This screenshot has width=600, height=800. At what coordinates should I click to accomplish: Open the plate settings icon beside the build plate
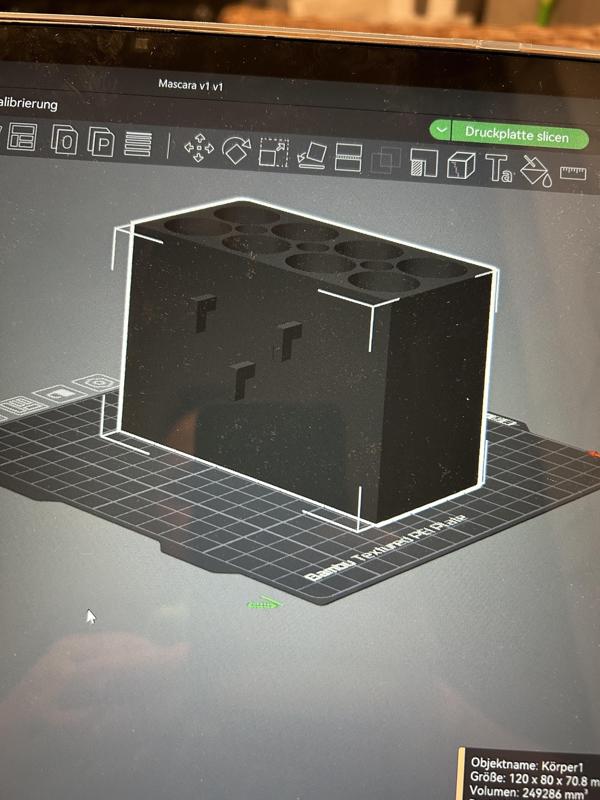[97, 382]
